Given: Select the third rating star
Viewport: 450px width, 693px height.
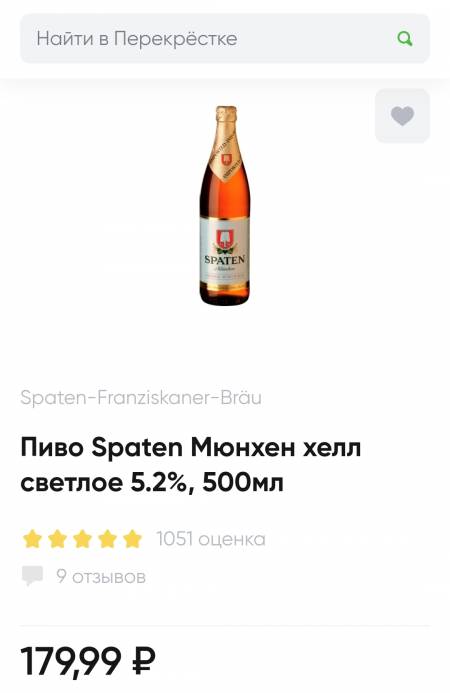Looking at the screenshot, I should [82, 540].
